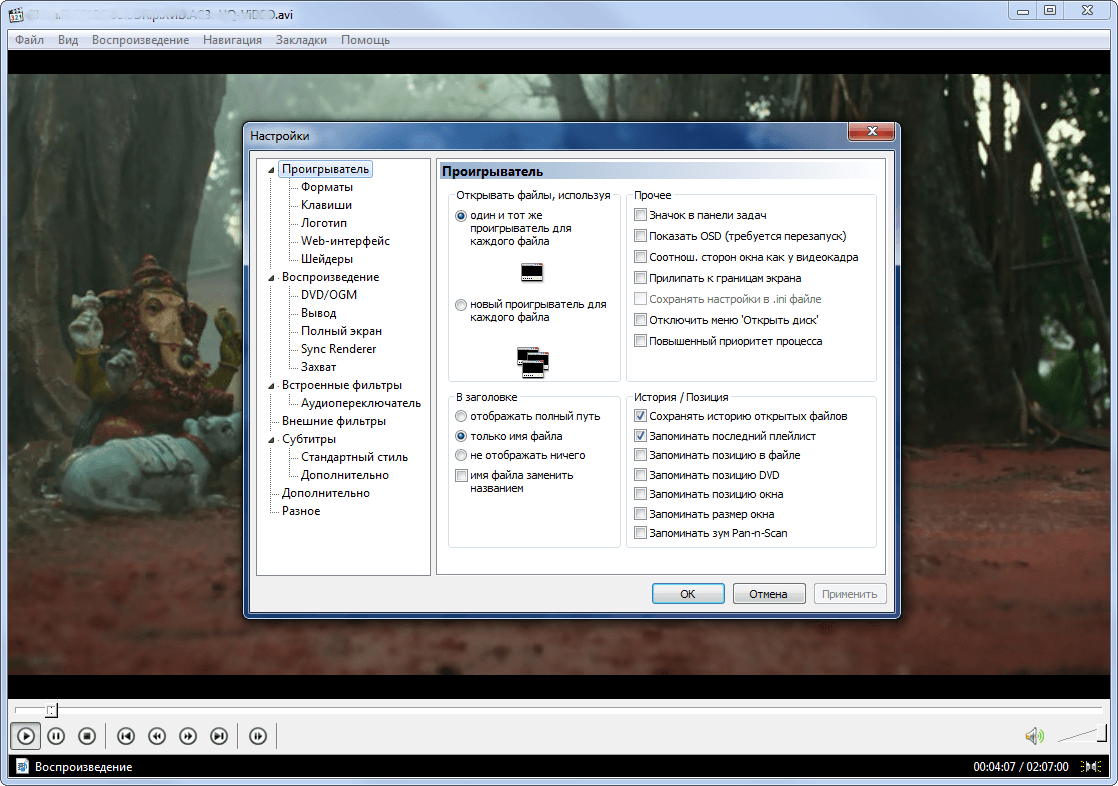Viewport: 1118px width, 786px height.
Task: Check имя файла заменить названием
Action: (x=461, y=475)
